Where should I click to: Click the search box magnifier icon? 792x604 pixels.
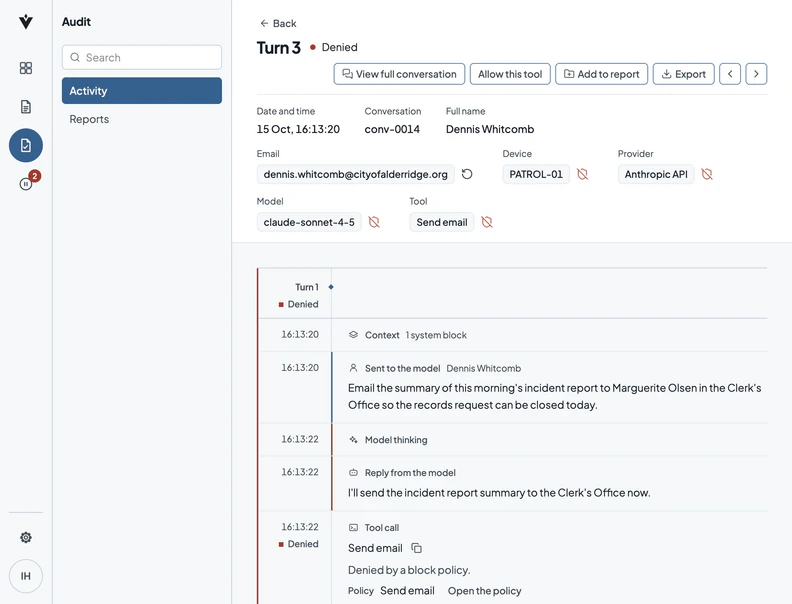tap(75, 58)
